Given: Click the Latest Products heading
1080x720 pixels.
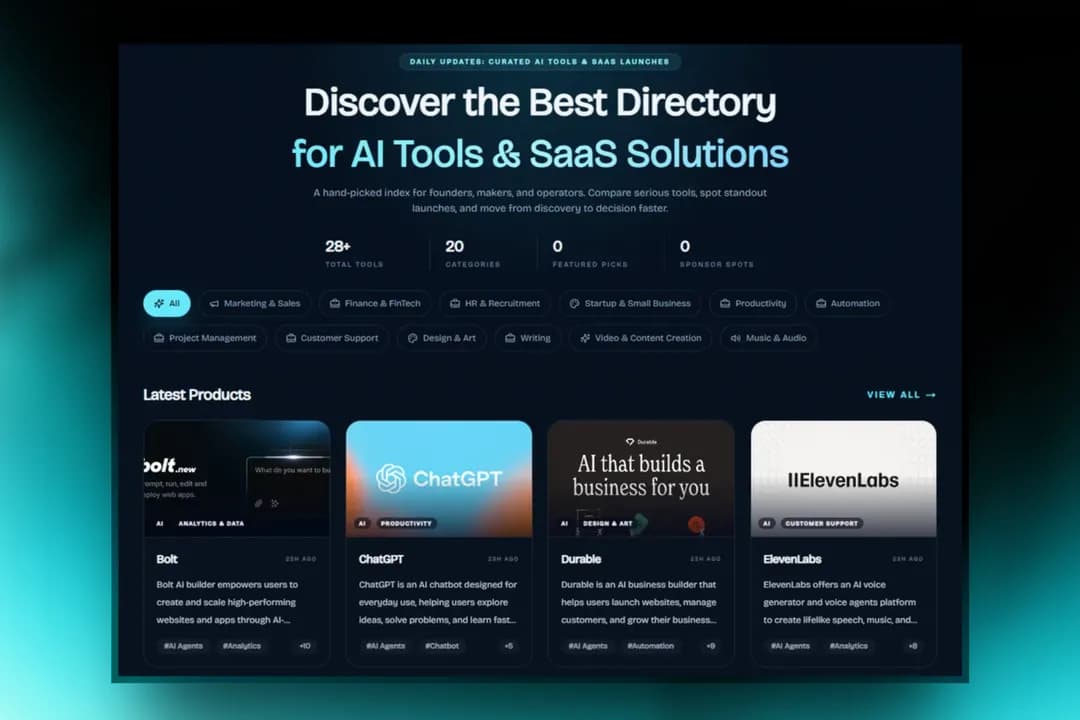Looking at the screenshot, I should coord(197,395).
